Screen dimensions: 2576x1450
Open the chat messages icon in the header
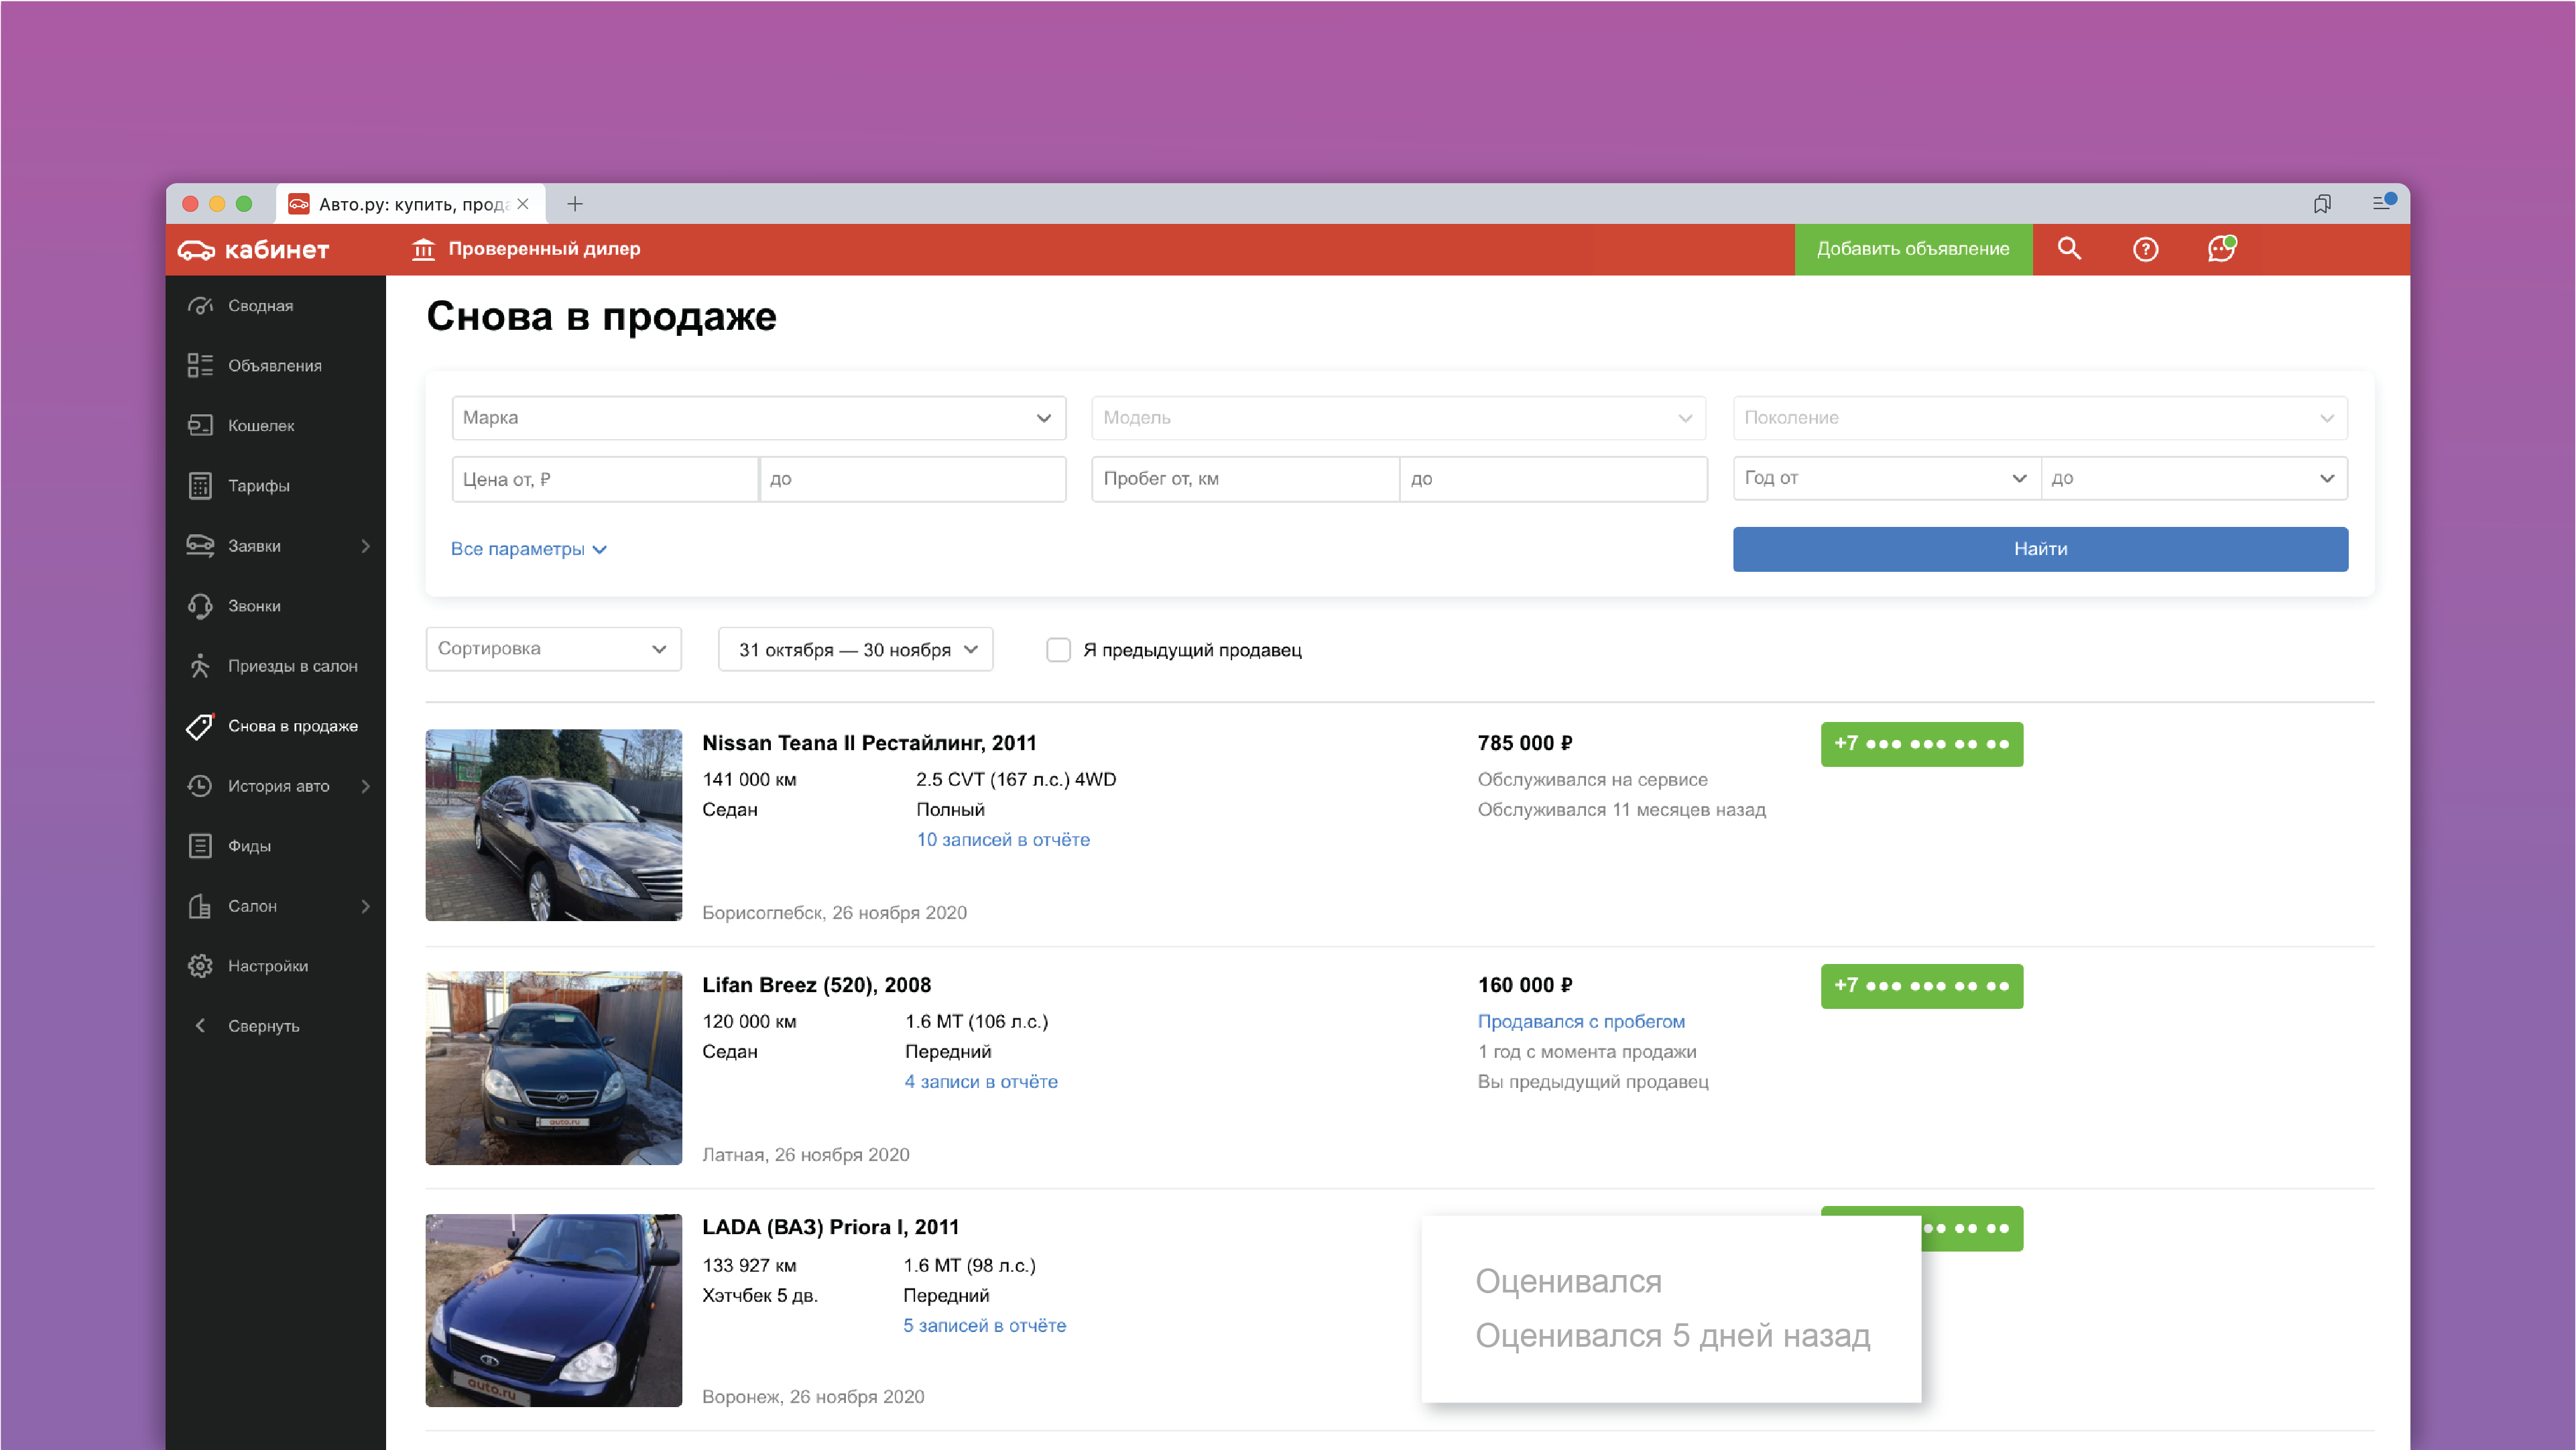point(2221,248)
